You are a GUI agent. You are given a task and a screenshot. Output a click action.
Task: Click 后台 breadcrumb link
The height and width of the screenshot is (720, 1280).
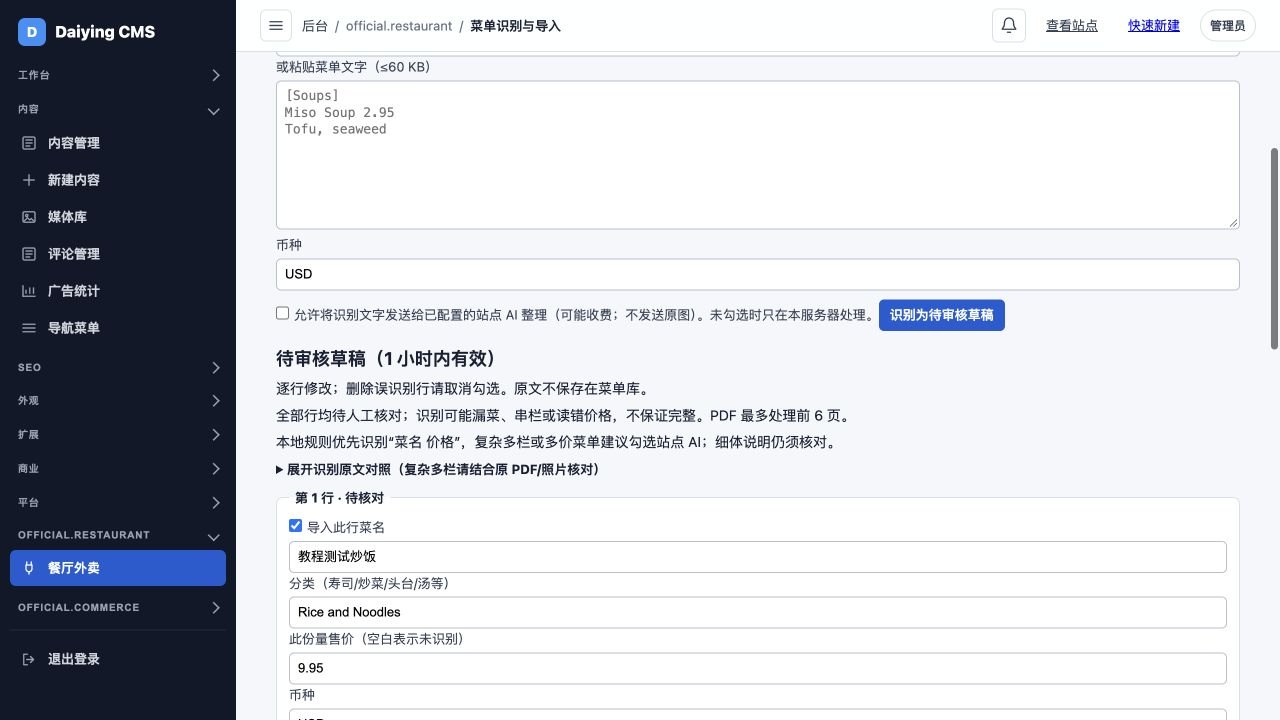click(x=315, y=26)
